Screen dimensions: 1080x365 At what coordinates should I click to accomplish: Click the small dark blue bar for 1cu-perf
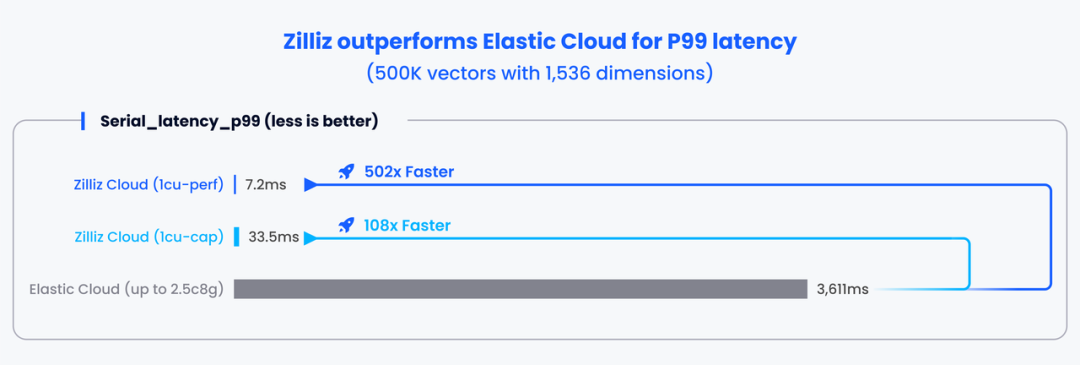coord(235,185)
